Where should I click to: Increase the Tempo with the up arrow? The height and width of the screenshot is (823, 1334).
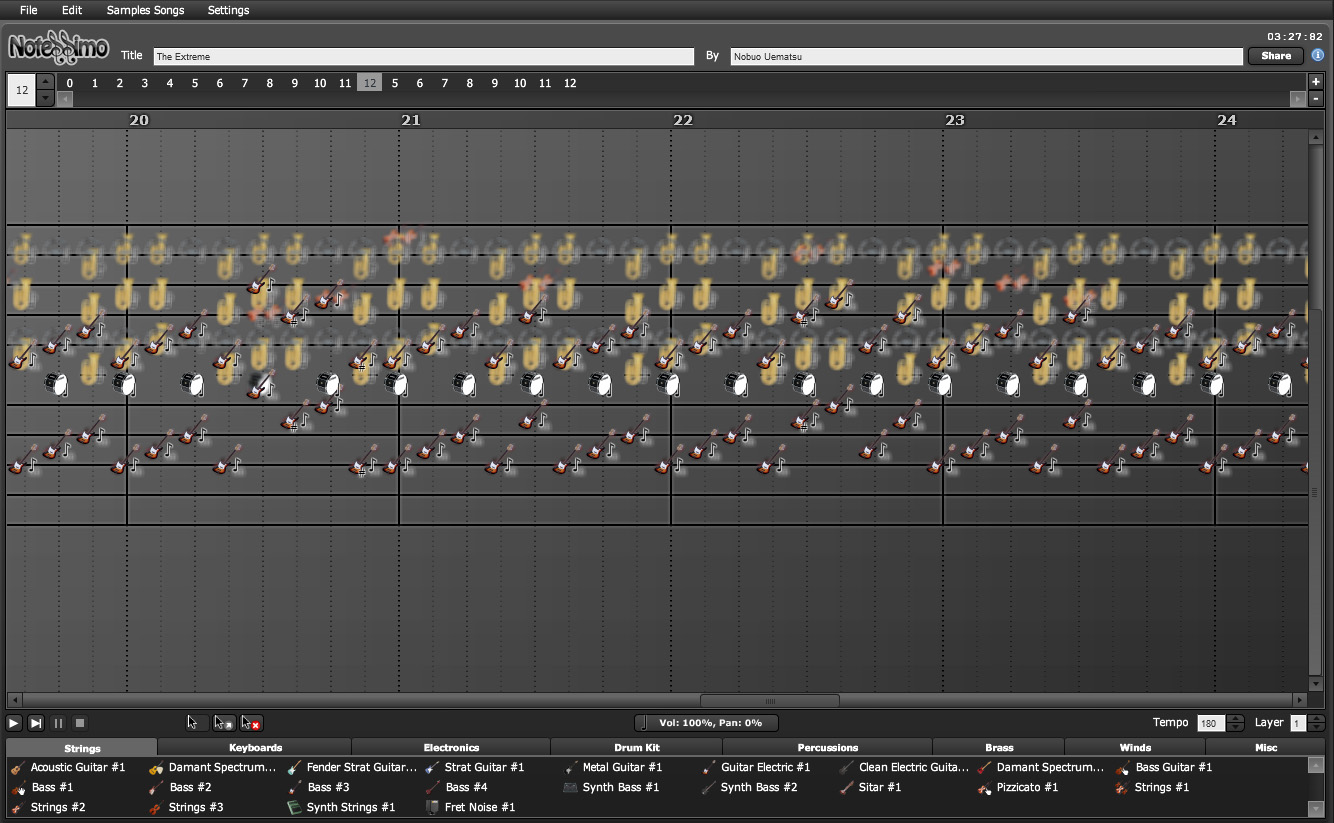pos(1236,718)
